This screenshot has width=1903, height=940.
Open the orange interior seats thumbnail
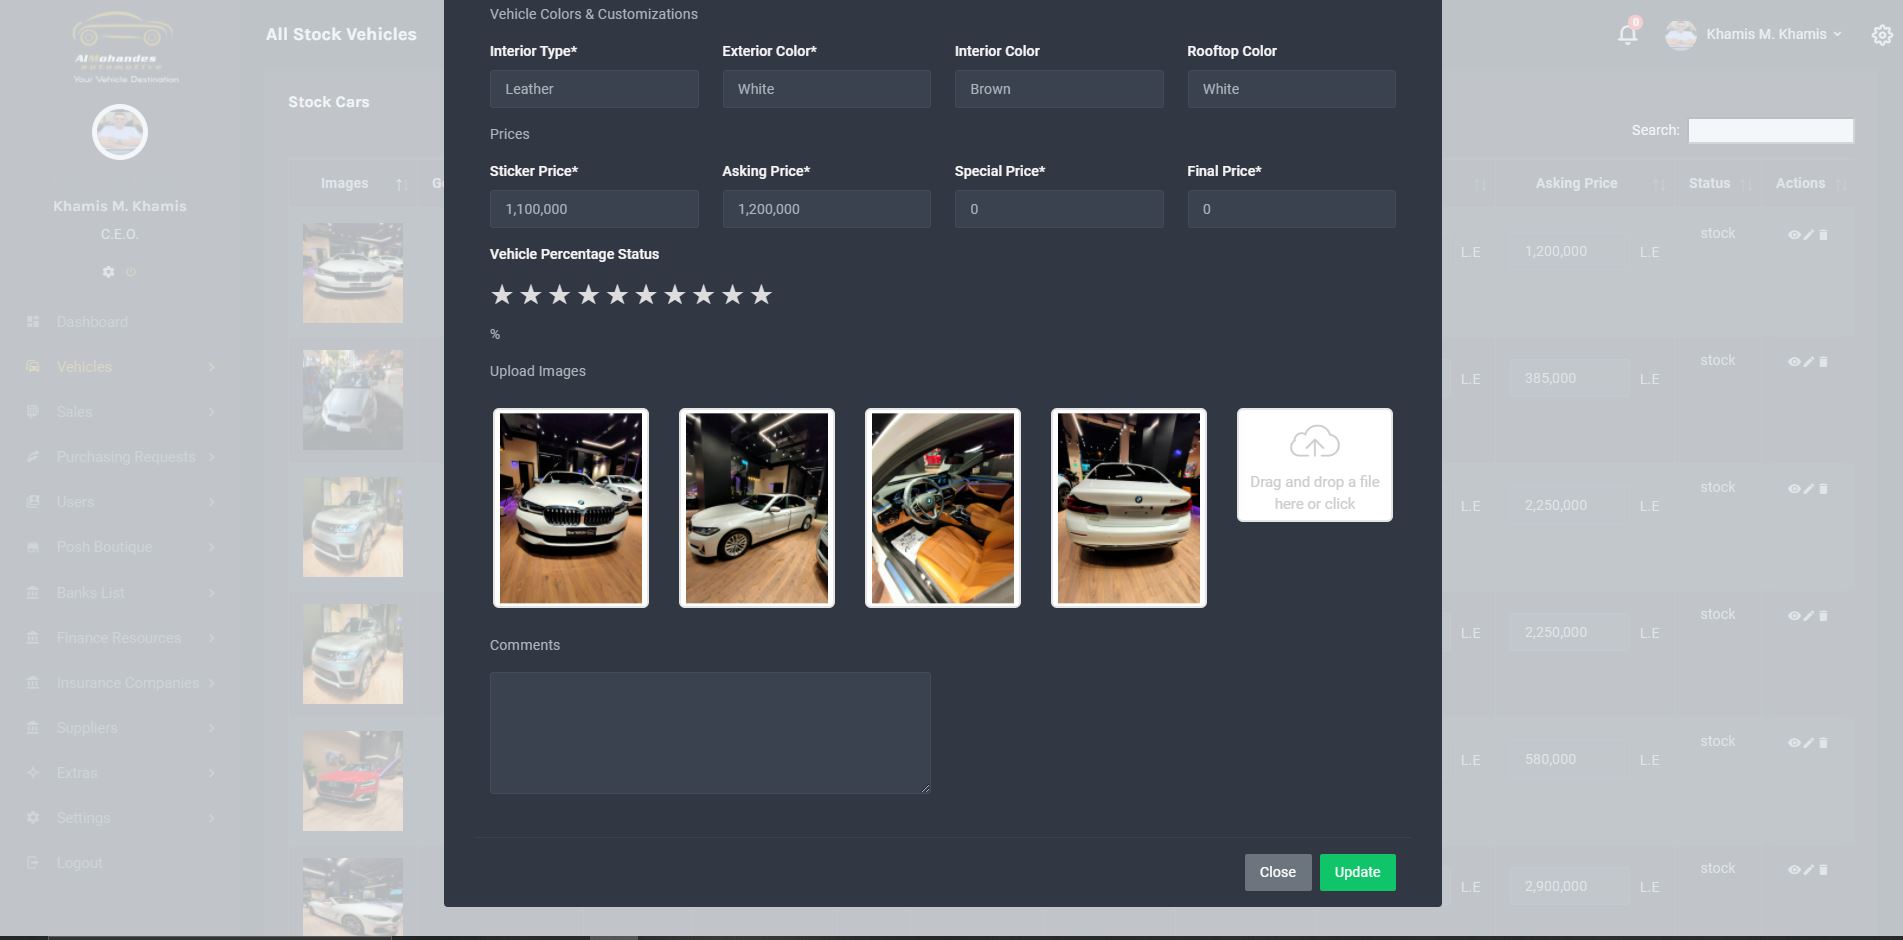(x=943, y=508)
